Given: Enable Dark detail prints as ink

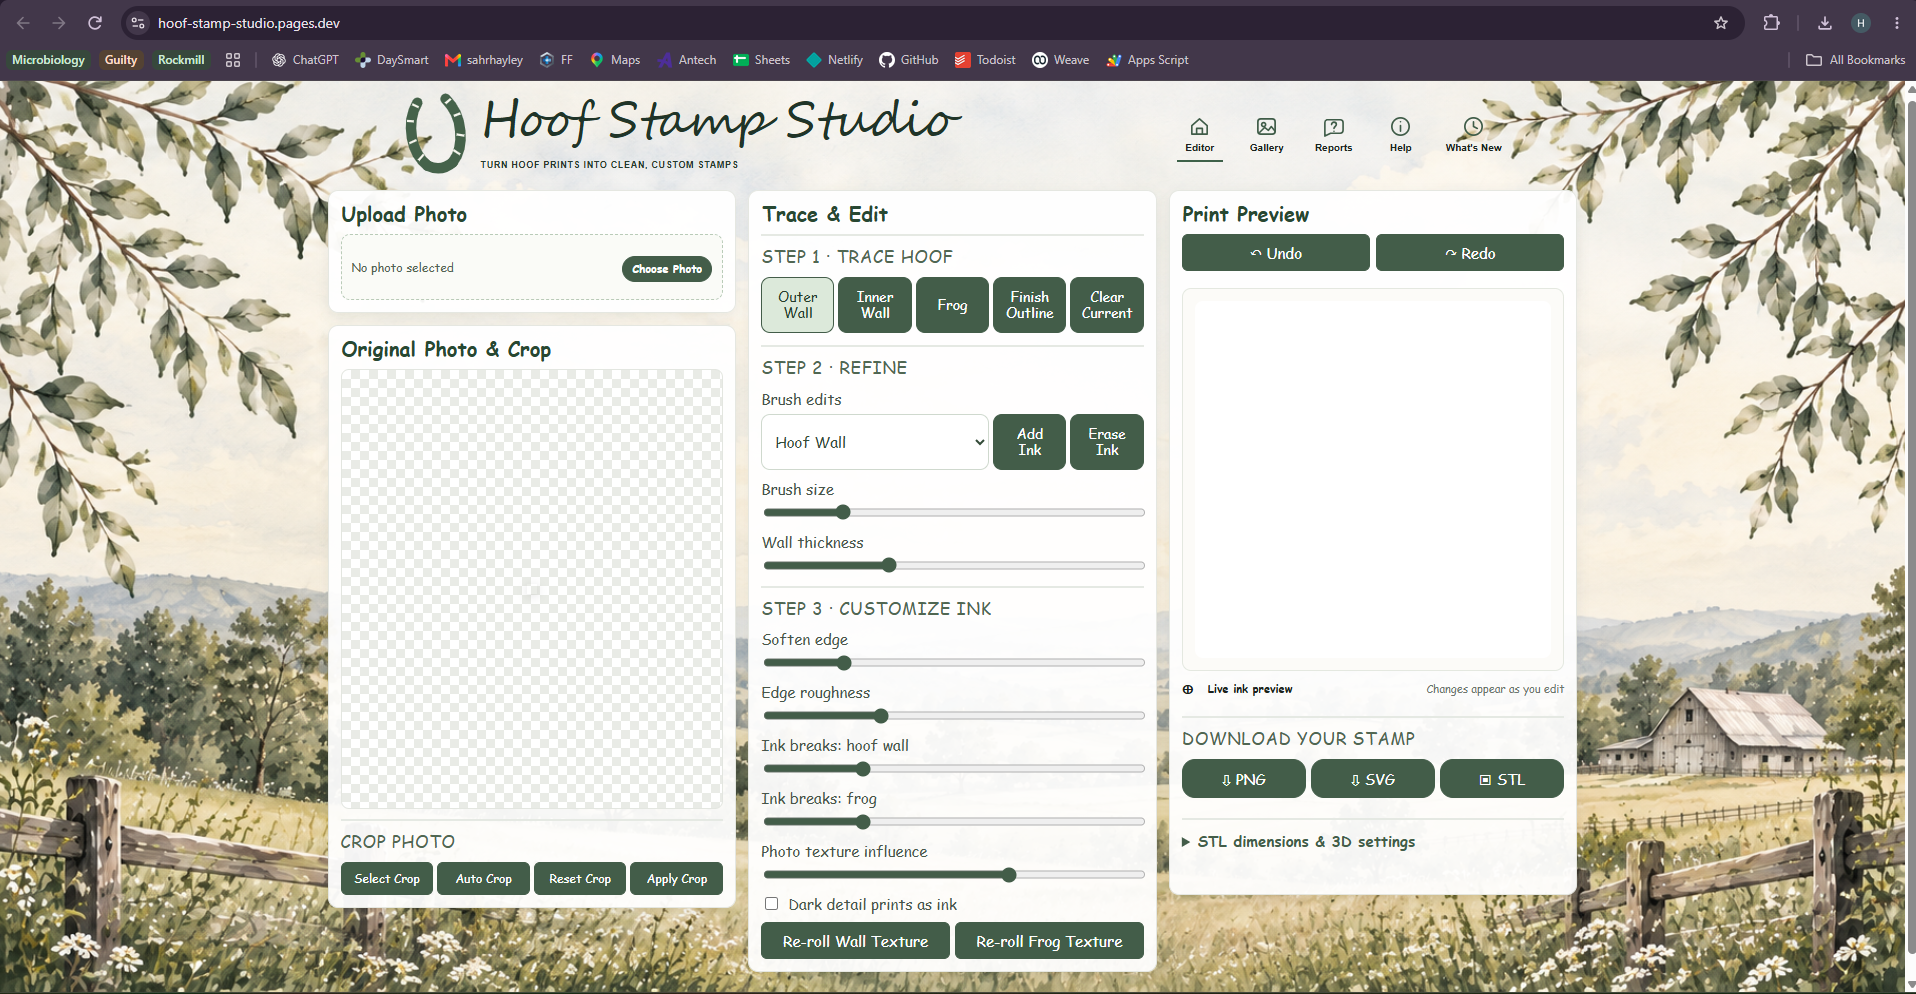Looking at the screenshot, I should [x=771, y=904].
